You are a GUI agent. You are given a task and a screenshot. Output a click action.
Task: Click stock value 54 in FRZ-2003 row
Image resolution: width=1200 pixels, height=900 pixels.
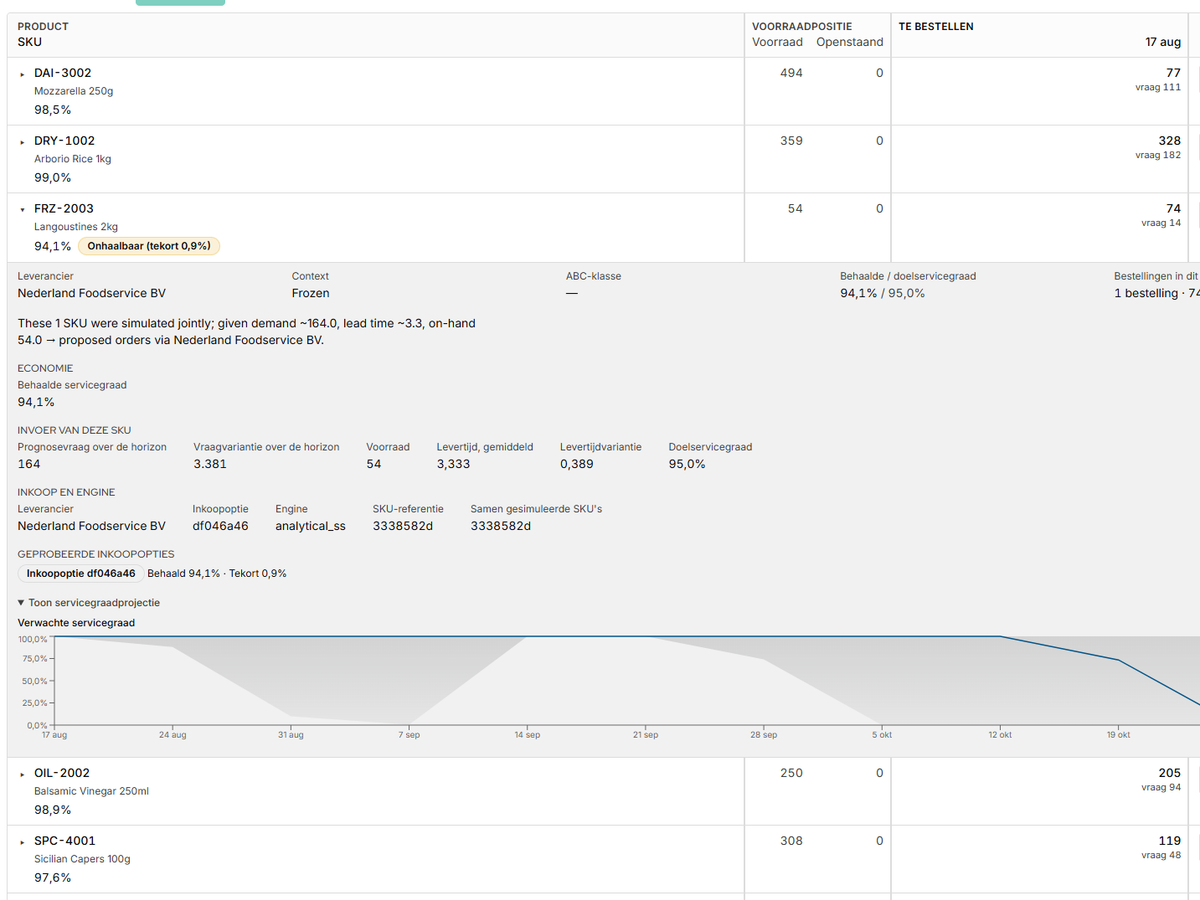click(x=795, y=209)
